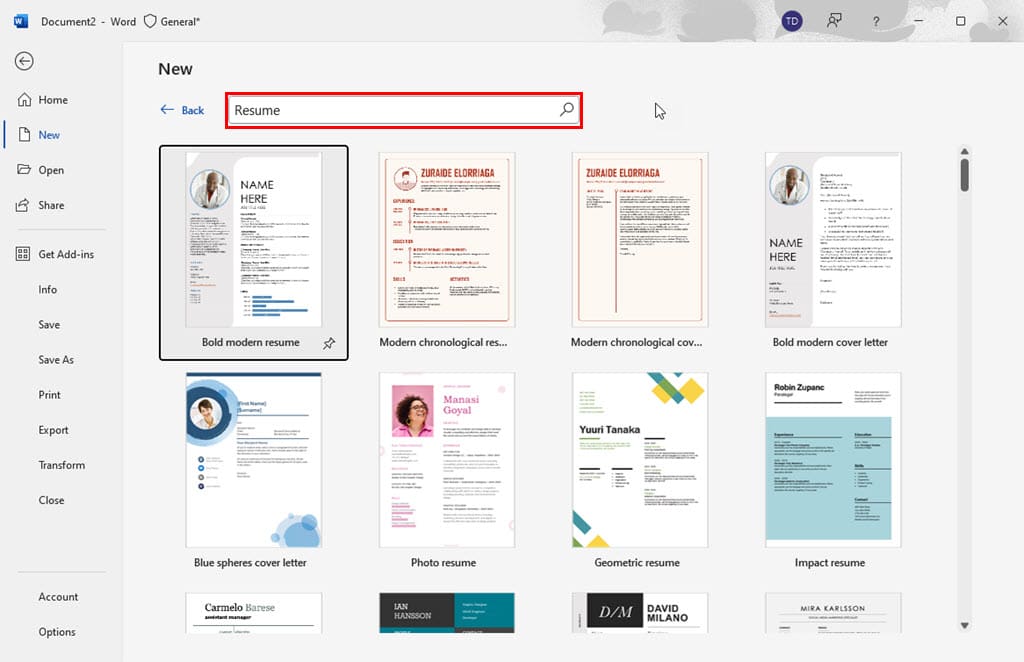Click the 'Bold modern cover letter' caption
The height and width of the screenshot is (662, 1024).
[830, 343]
